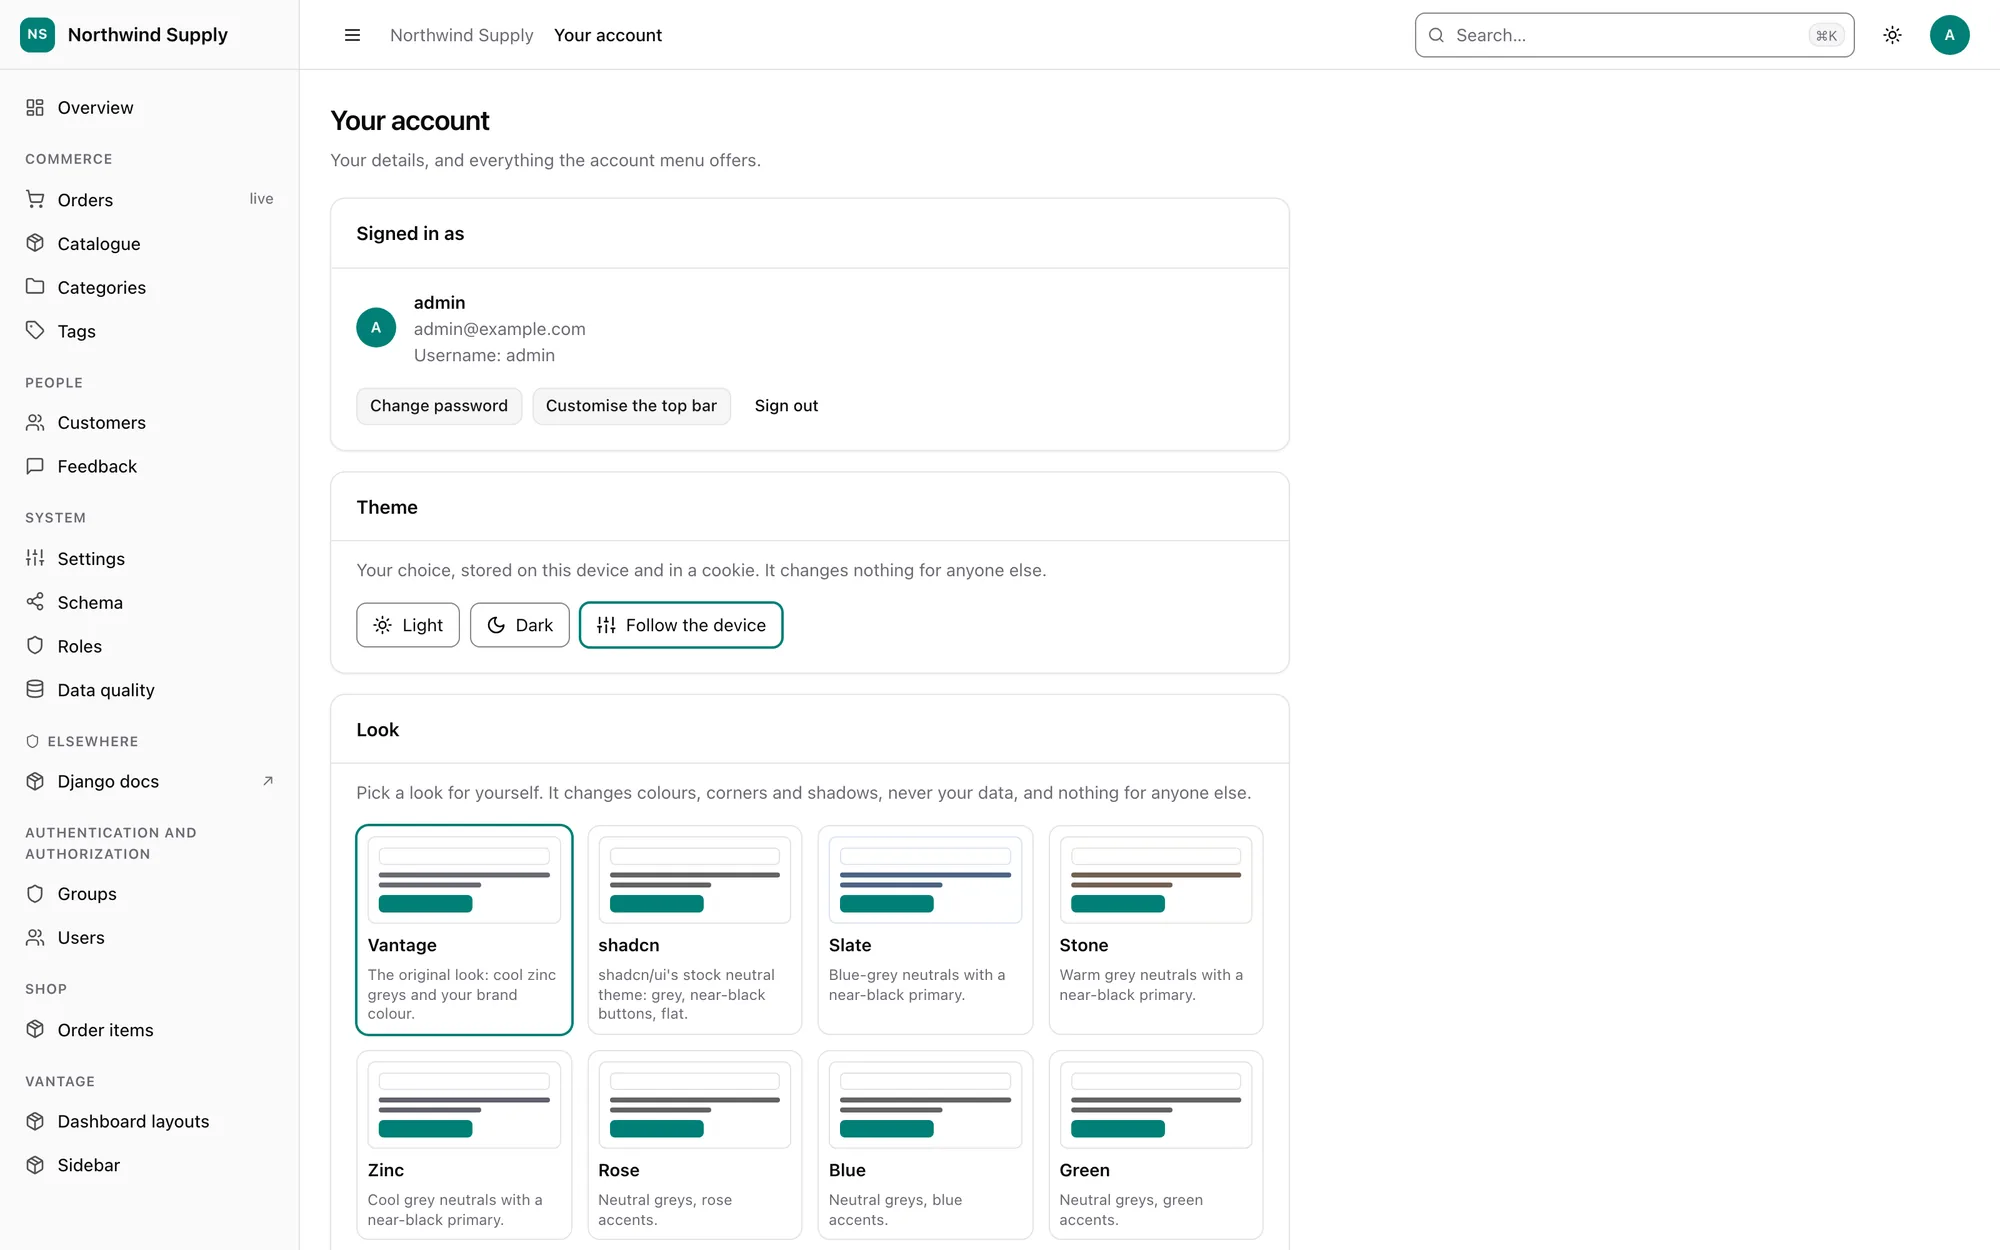Viewport: 2000px width, 1250px height.
Task: Click the Catalogue box icon
Action: tap(35, 243)
